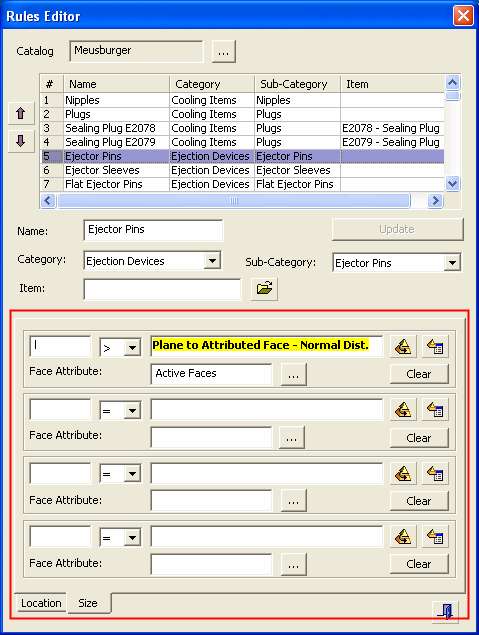Open the first rule's operator dropdown showing >
Screen dimensions: 479x635
132,347
